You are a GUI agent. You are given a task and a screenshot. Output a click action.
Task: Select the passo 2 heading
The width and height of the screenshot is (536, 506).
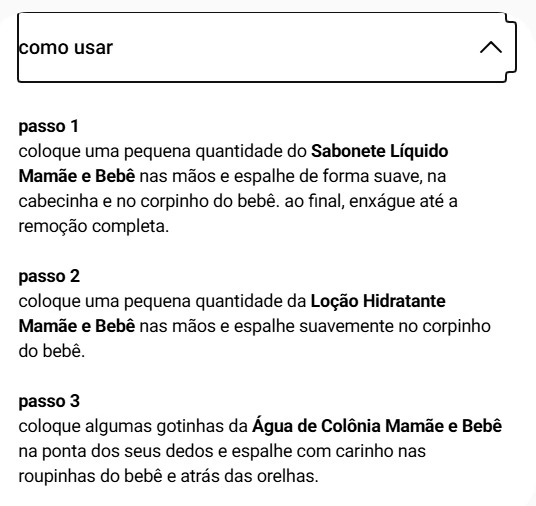point(49,276)
